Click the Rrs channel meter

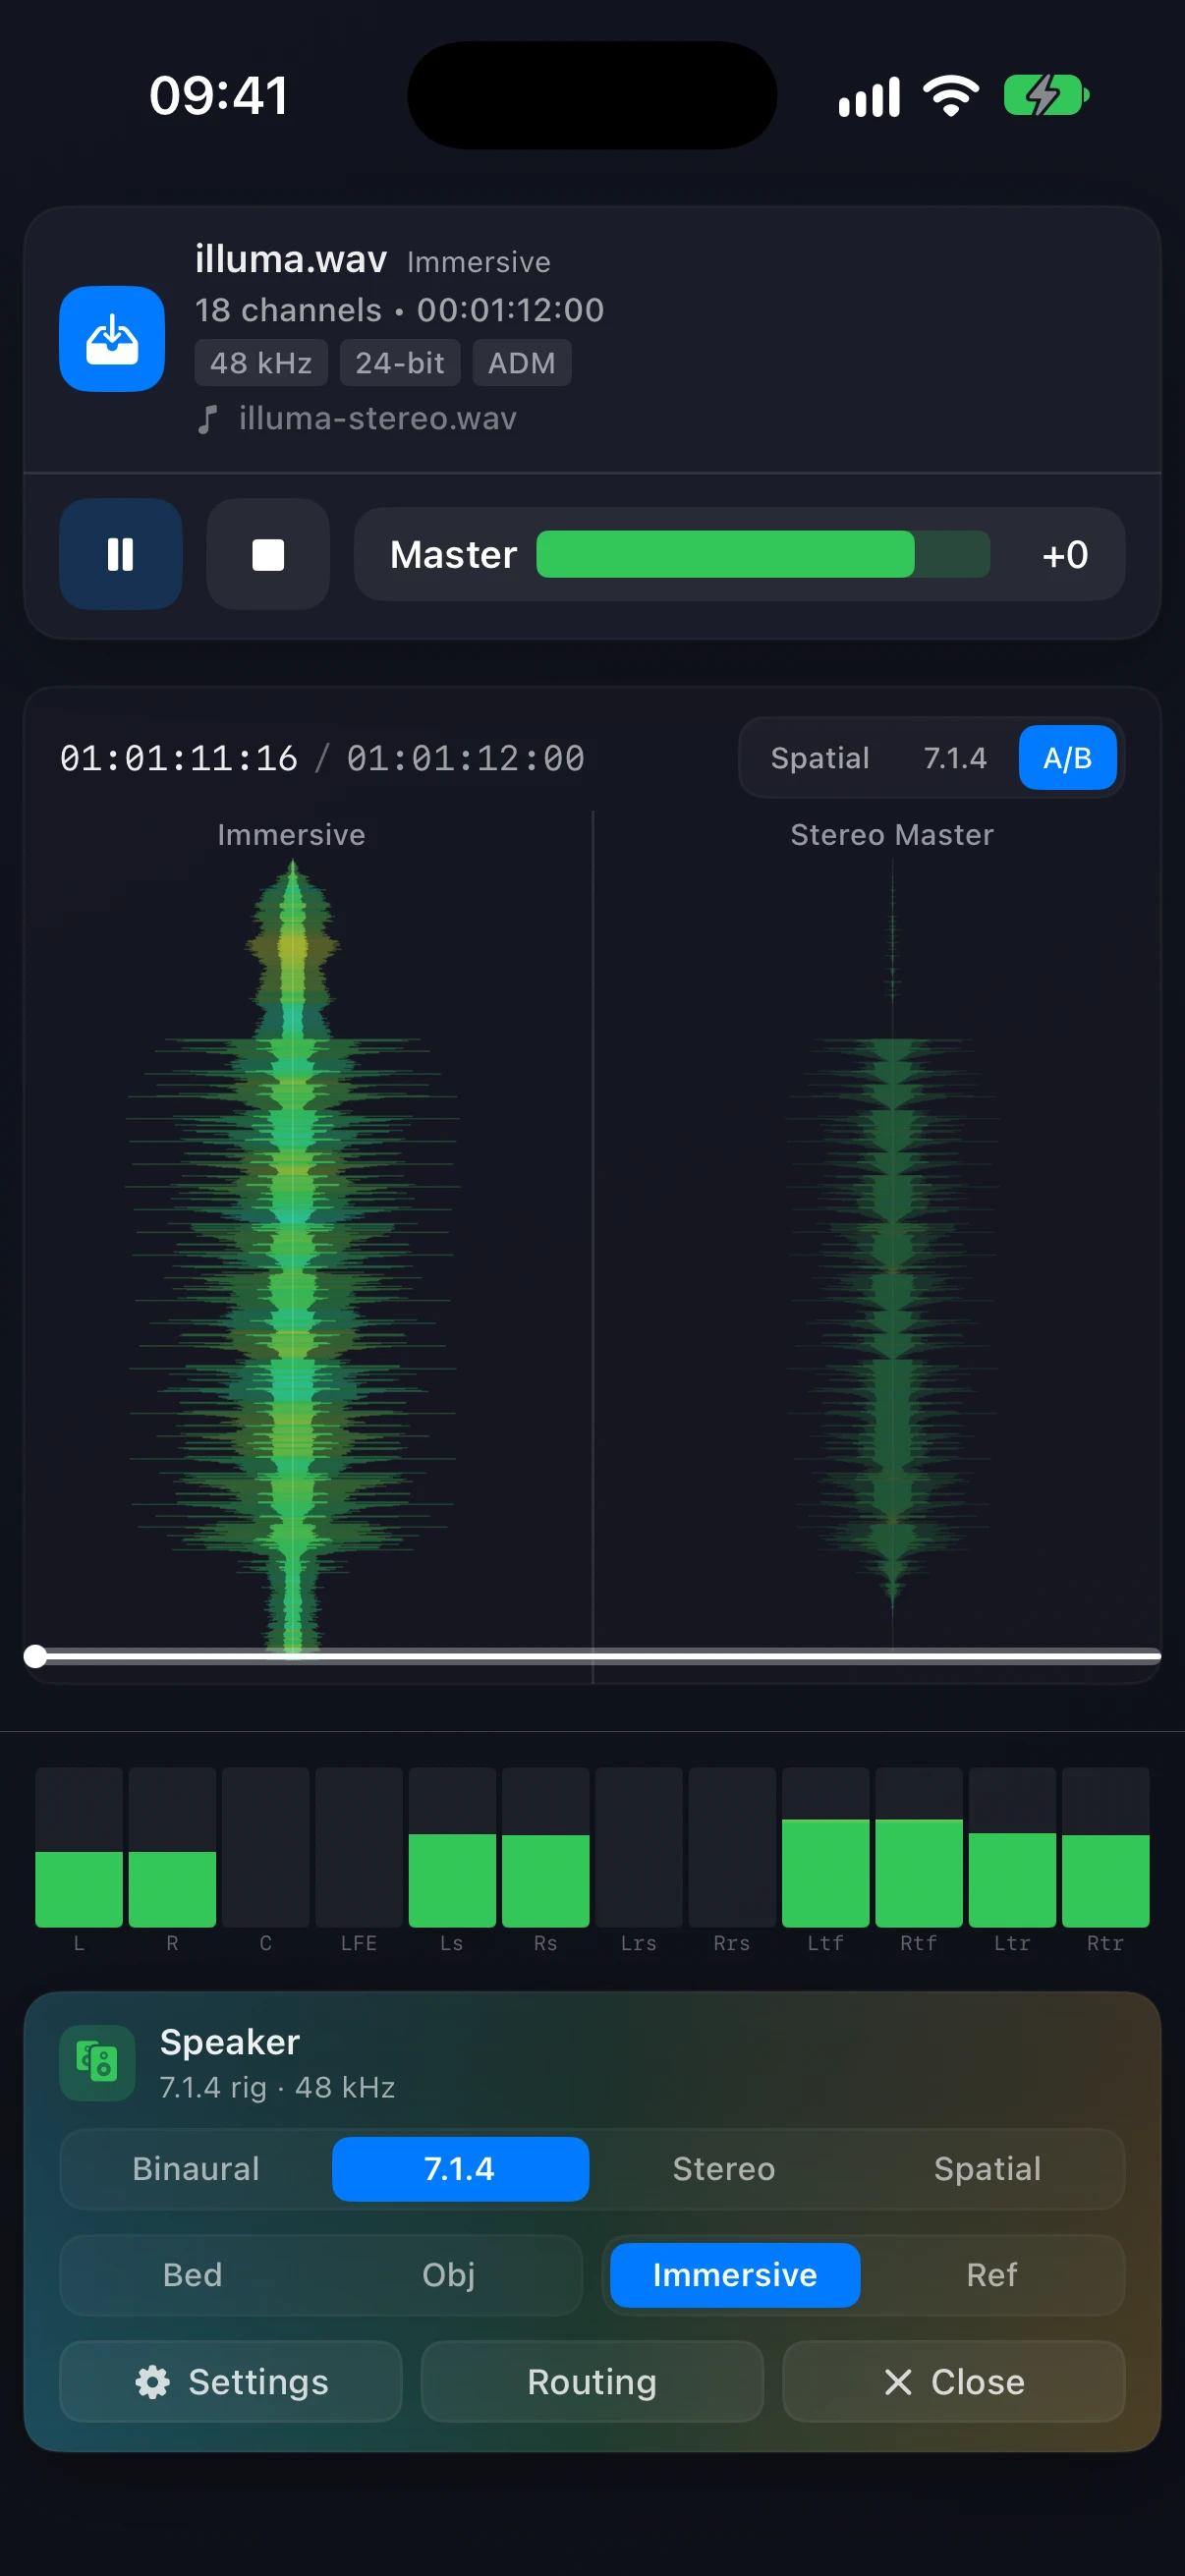point(732,1847)
